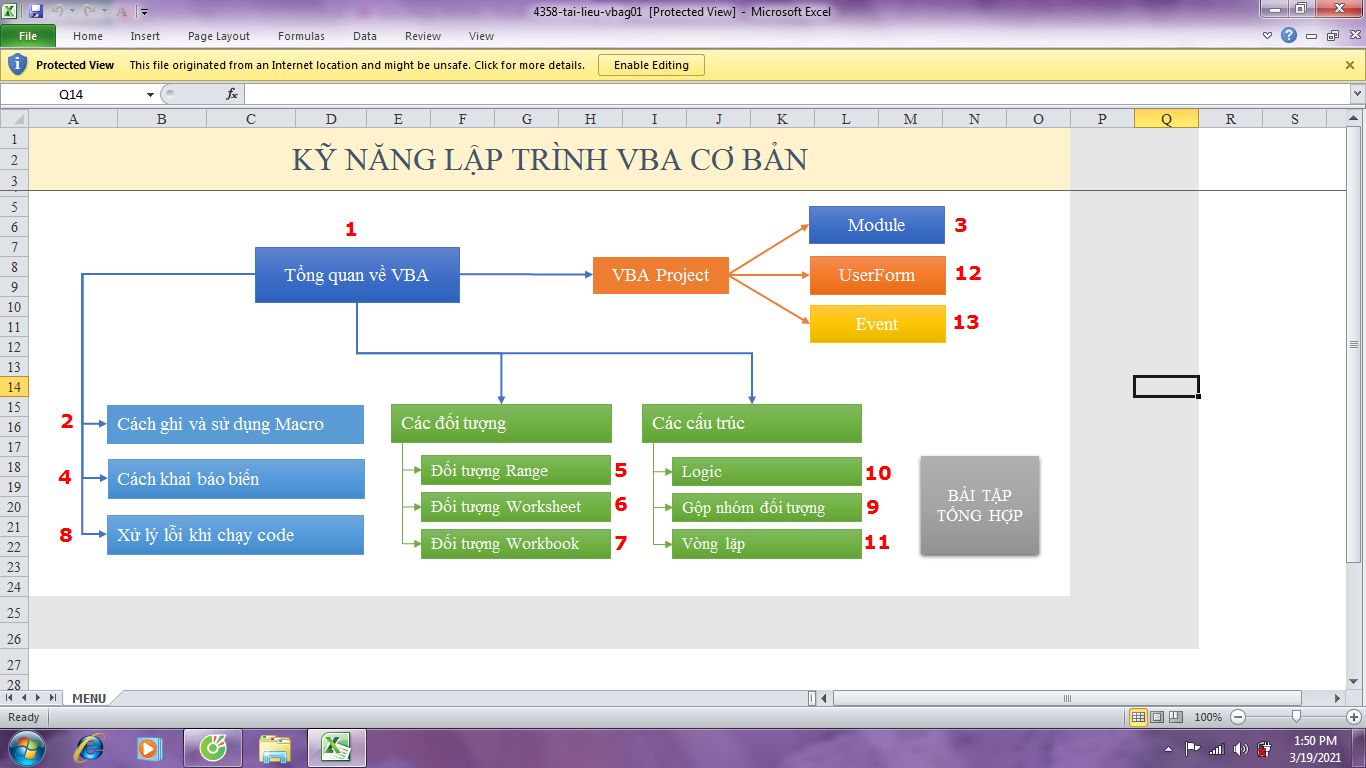This screenshot has height=768, width=1366.
Task: Click the horizontal scrollbar thumb
Action: coord(1067,698)
